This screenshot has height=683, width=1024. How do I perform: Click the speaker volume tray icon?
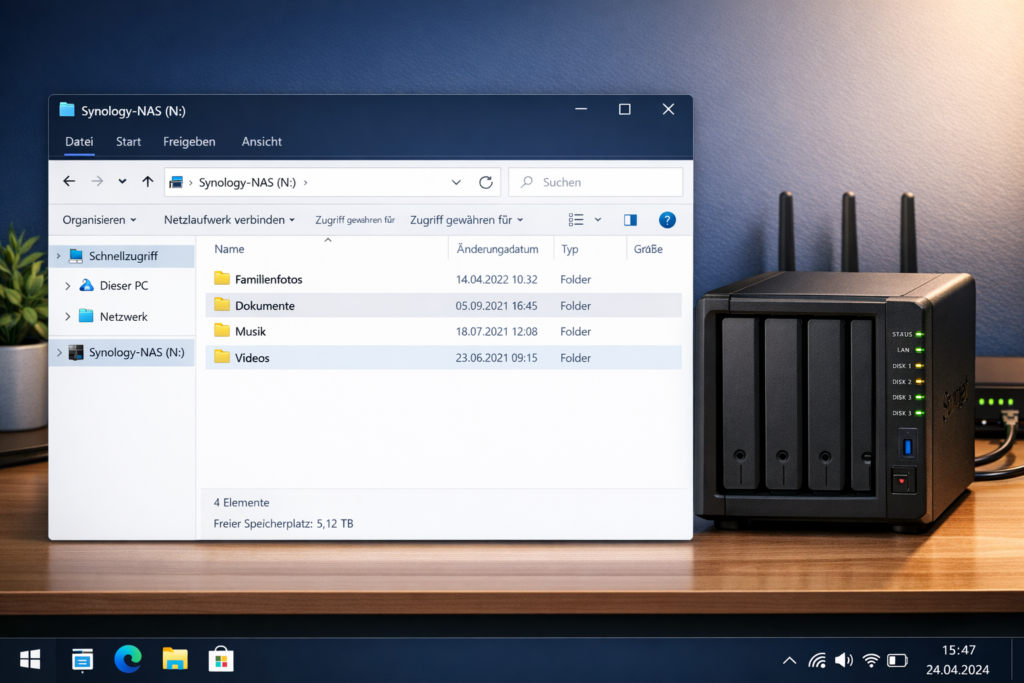[x=844, y=660]
